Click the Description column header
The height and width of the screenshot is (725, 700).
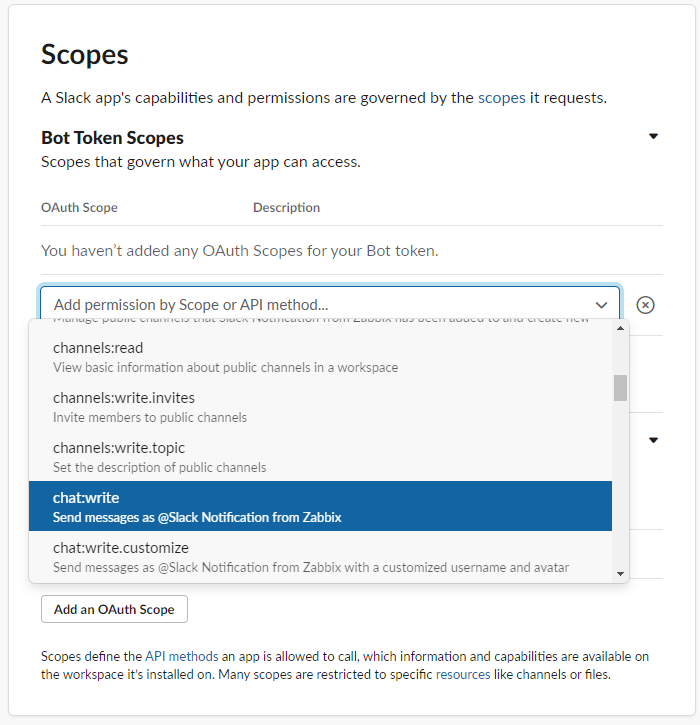tap(286, 208)
